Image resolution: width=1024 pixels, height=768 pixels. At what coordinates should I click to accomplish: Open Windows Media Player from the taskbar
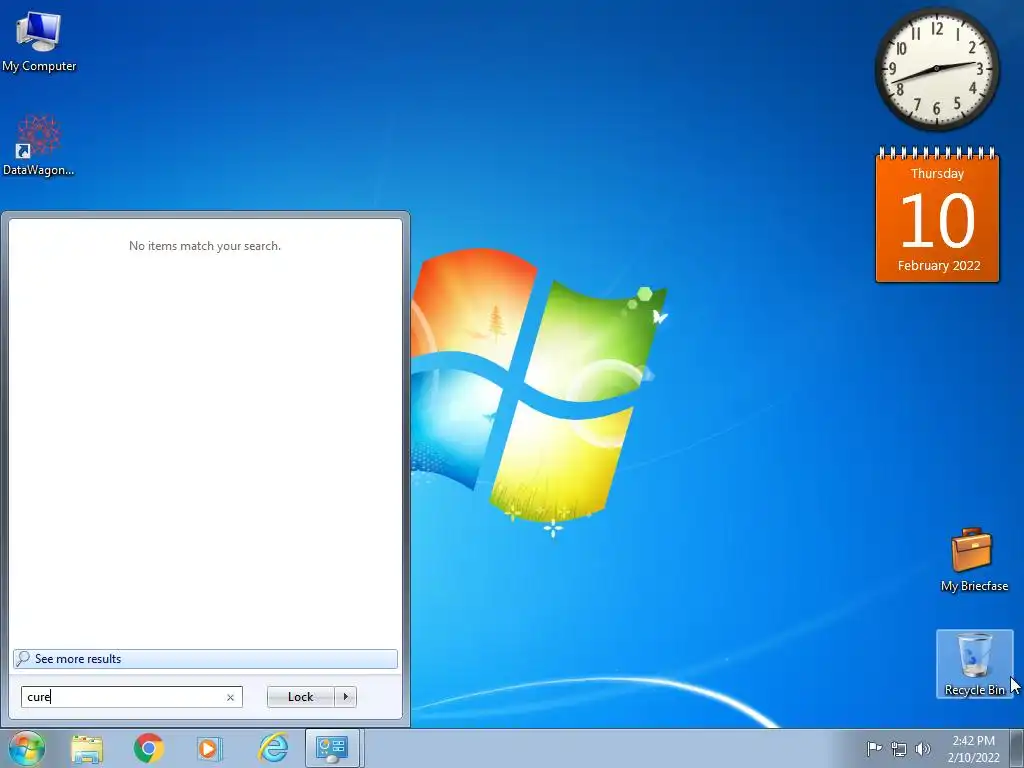210,748
